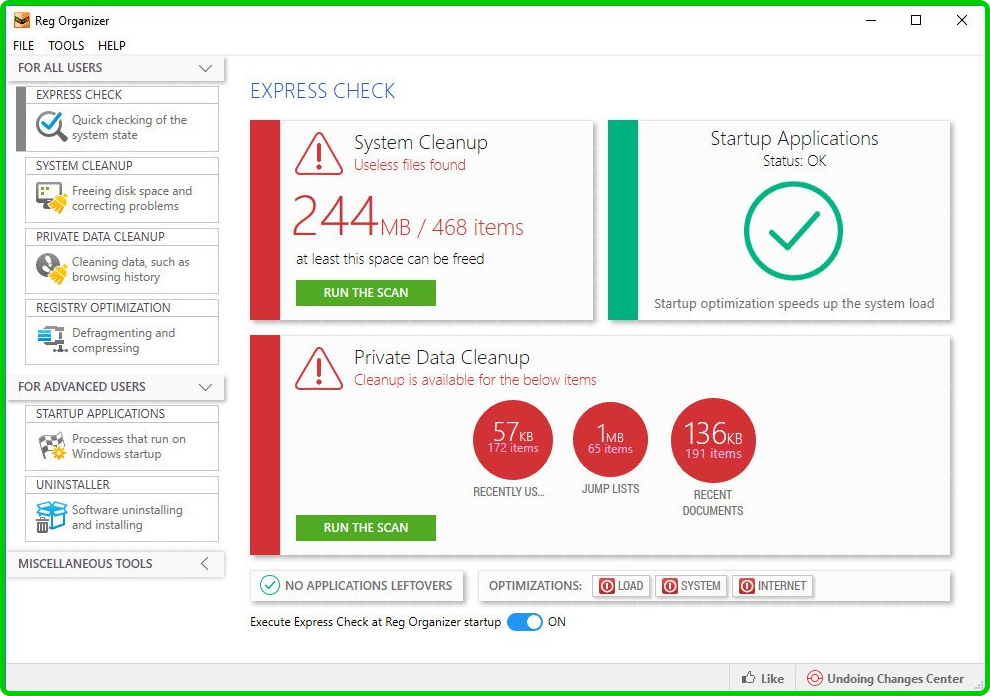This screenshot has height=696, width=990.
Task: Select the Express Check sidebar header
Action: [x=122, y=95]
